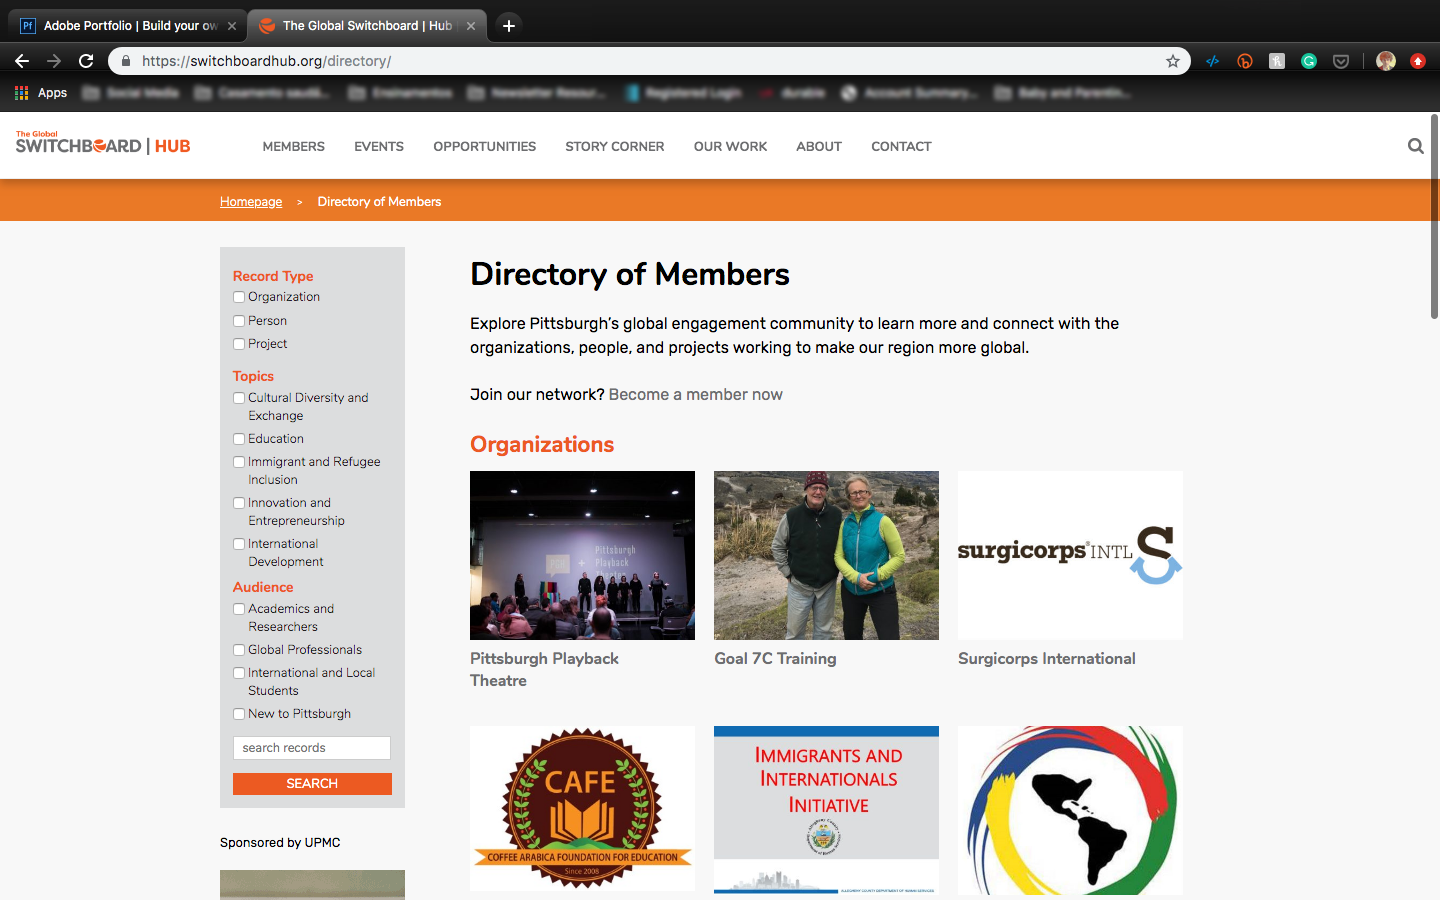Check the Project record type
1440x900 pixels.
tap(239, 344)
